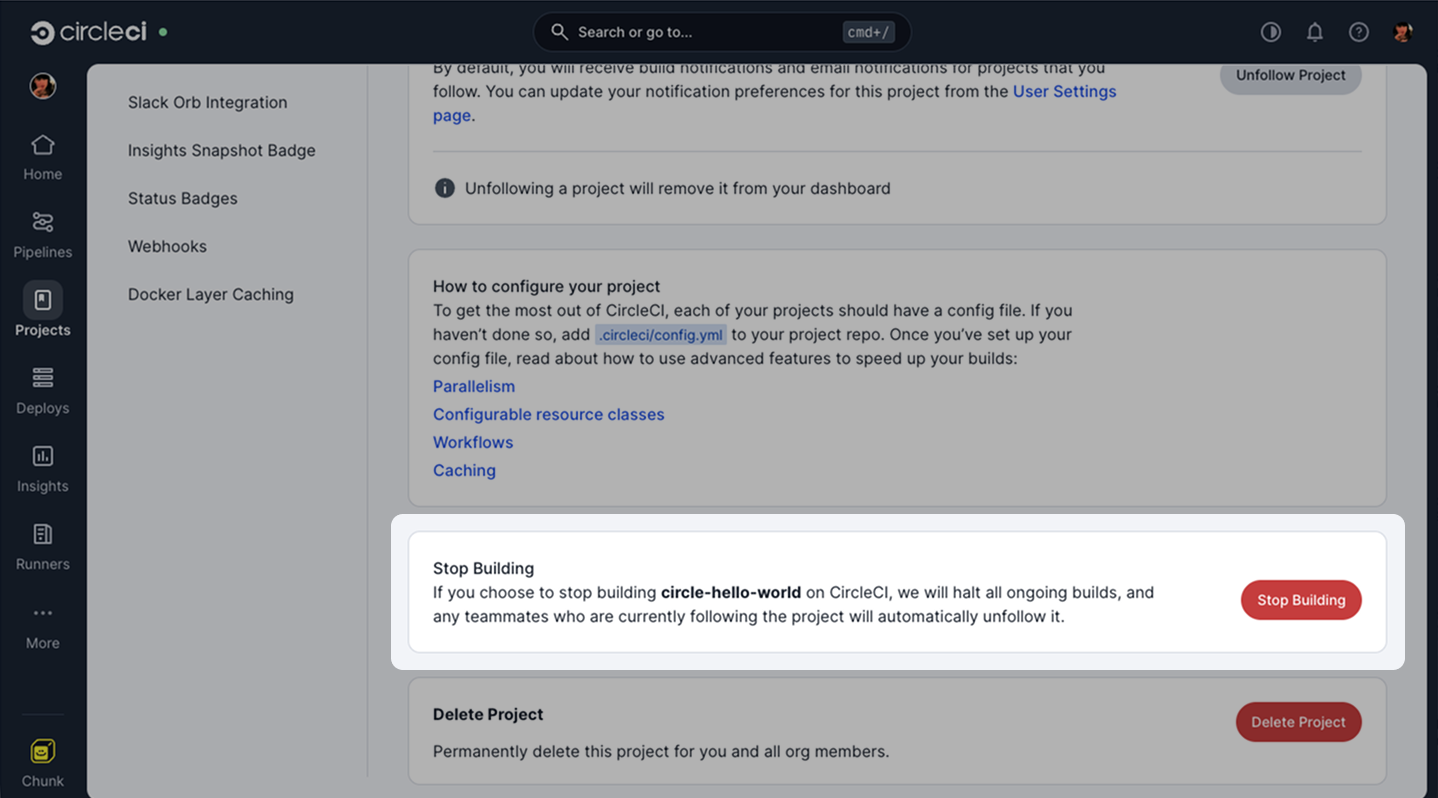Click the help question mark icon
The image size is (1438, 798).
(x=1359, y=31)
